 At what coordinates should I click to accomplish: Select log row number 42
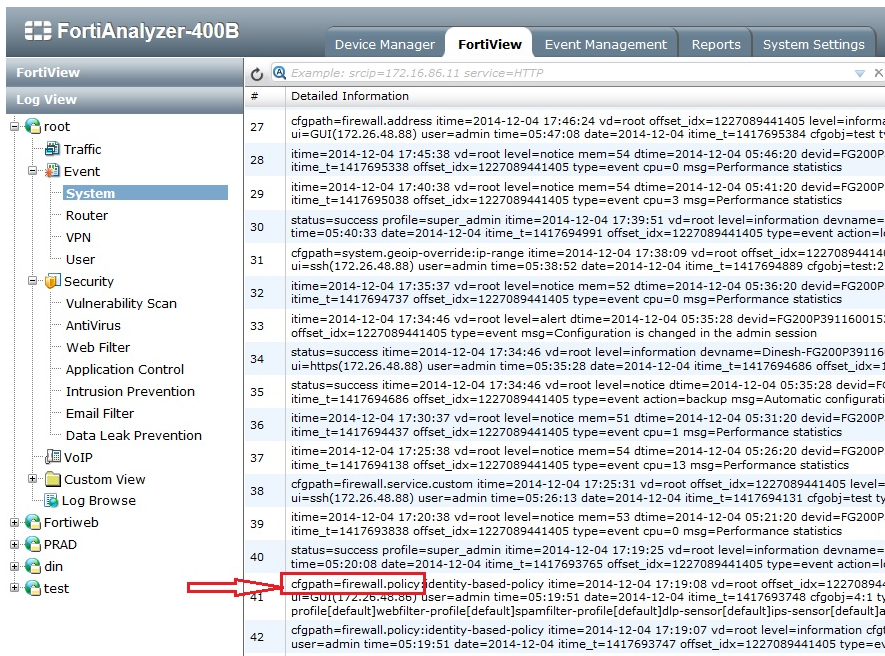[565, 637]
